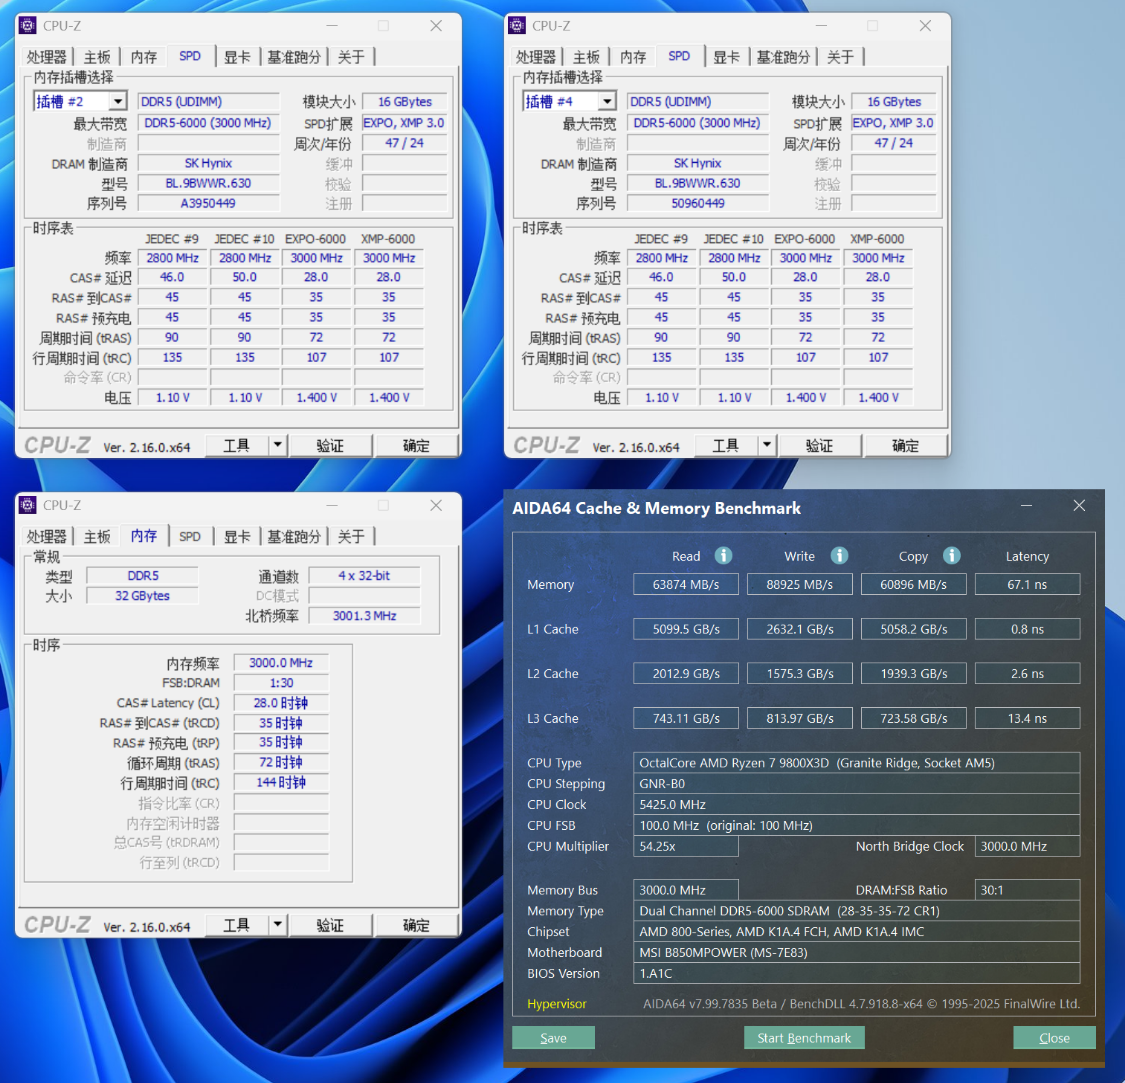Minimize the slot #4 CPU-Z window

tap(821, 26)
